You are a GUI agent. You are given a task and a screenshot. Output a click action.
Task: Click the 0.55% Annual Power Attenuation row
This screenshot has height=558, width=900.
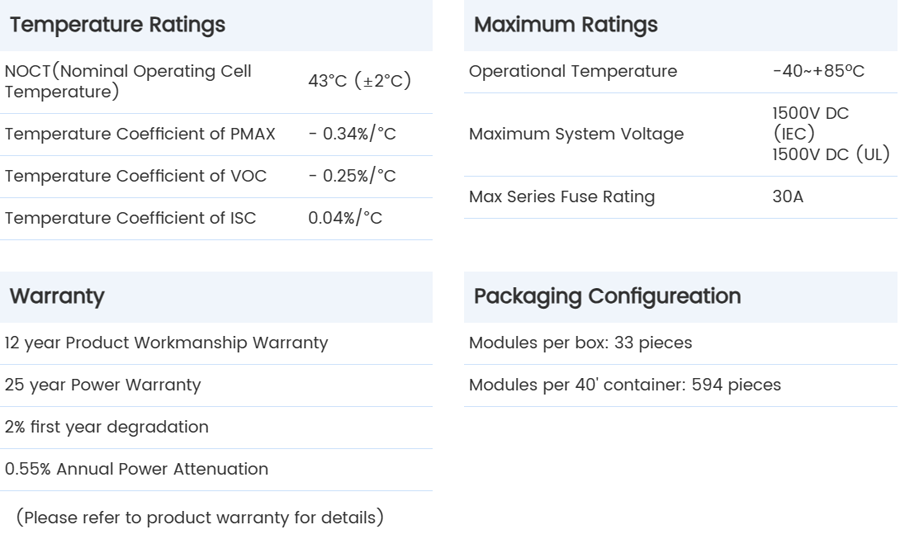click(137, 468)
